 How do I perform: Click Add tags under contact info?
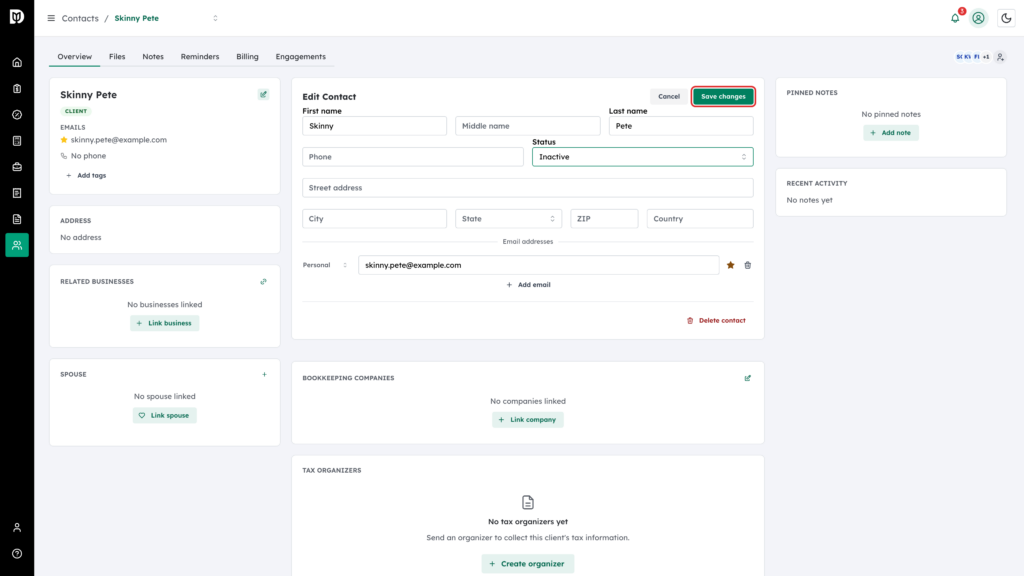[x=86, y=176]
